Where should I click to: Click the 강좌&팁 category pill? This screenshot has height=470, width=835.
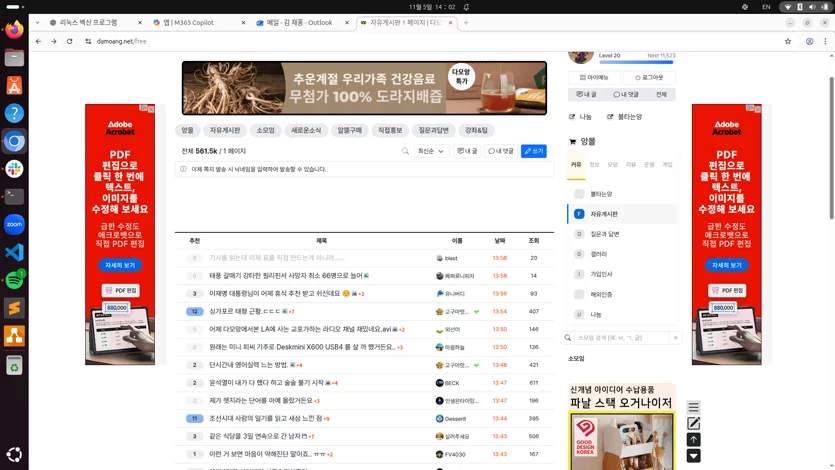pyautogui.click(x=477, y=130)
